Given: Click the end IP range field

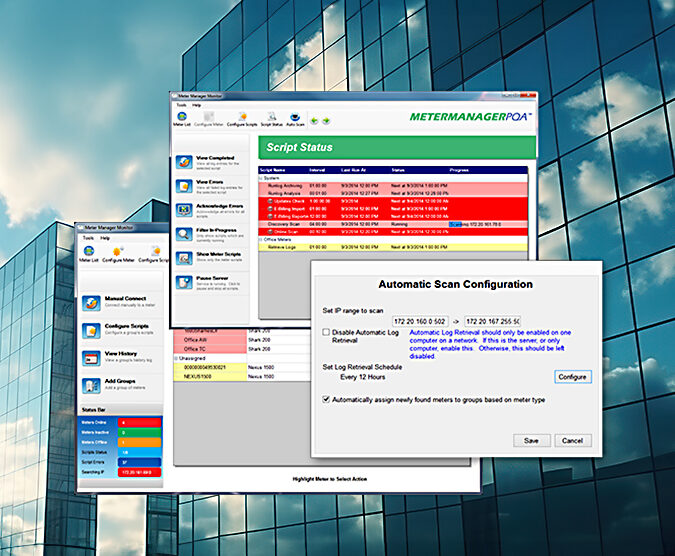Looking at the screenshot, I should [493, 321].
